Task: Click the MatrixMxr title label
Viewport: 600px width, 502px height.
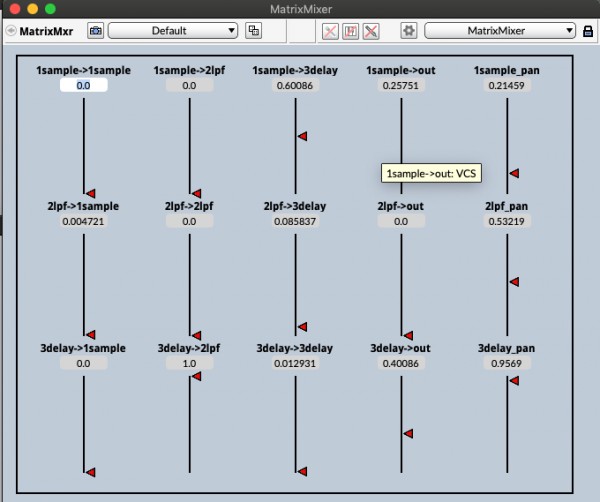Action: 46,31
